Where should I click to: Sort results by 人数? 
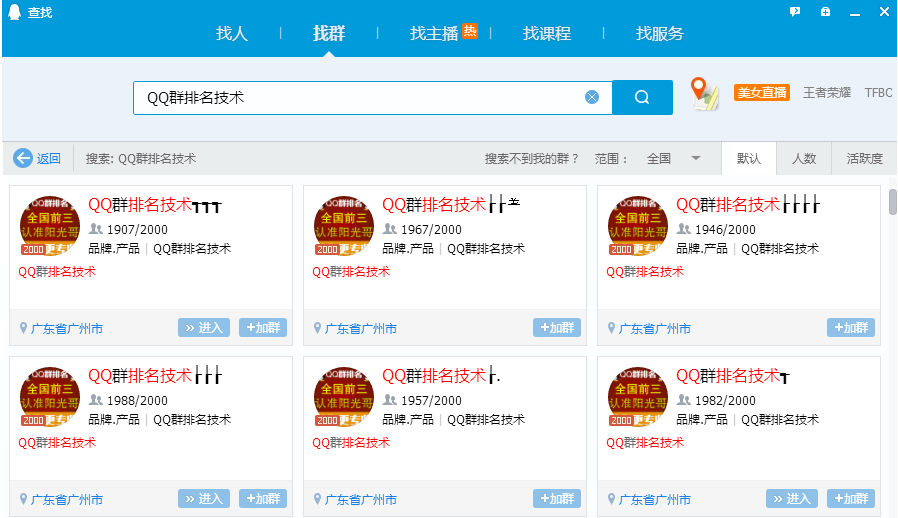(x=804, y=158)
